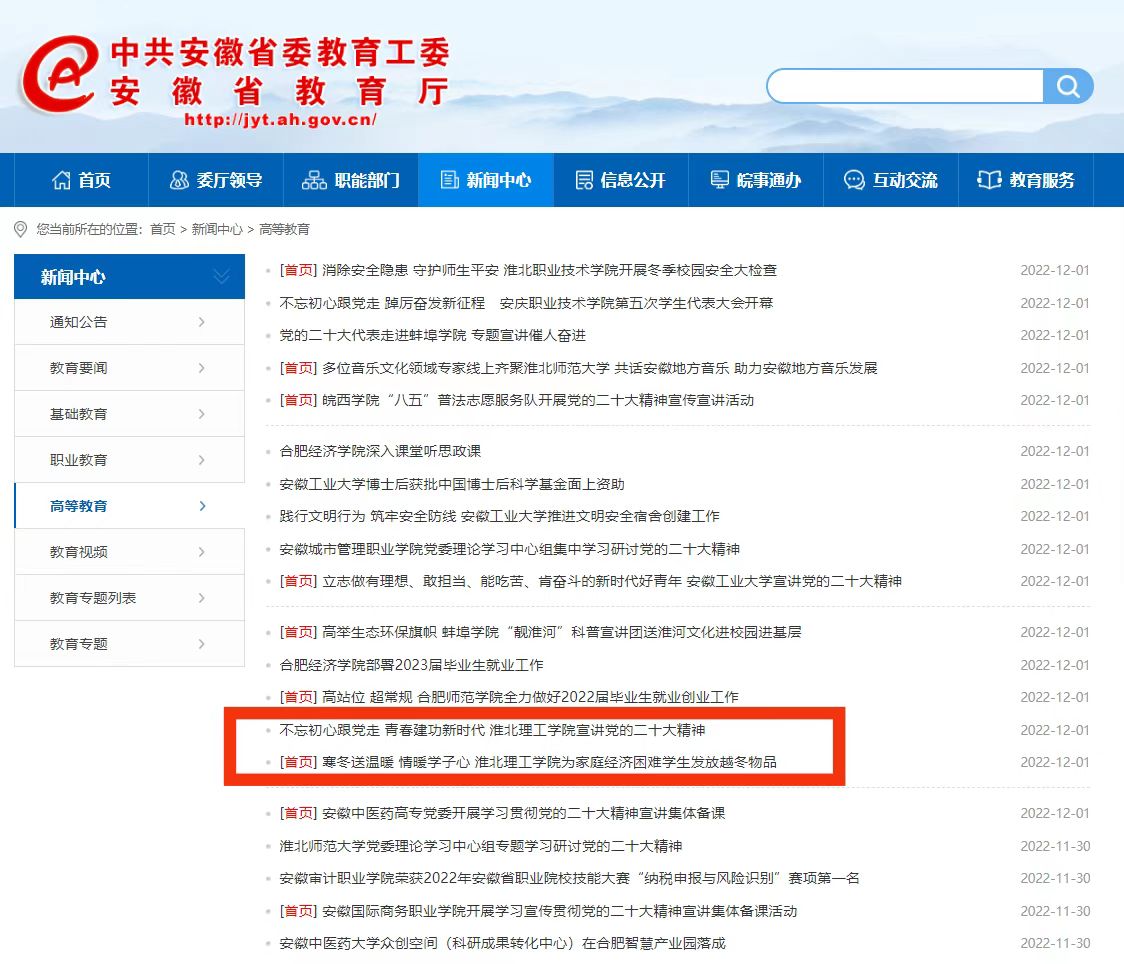Click the leaders icon beside 委厅领导

click(x=179, y=180)
